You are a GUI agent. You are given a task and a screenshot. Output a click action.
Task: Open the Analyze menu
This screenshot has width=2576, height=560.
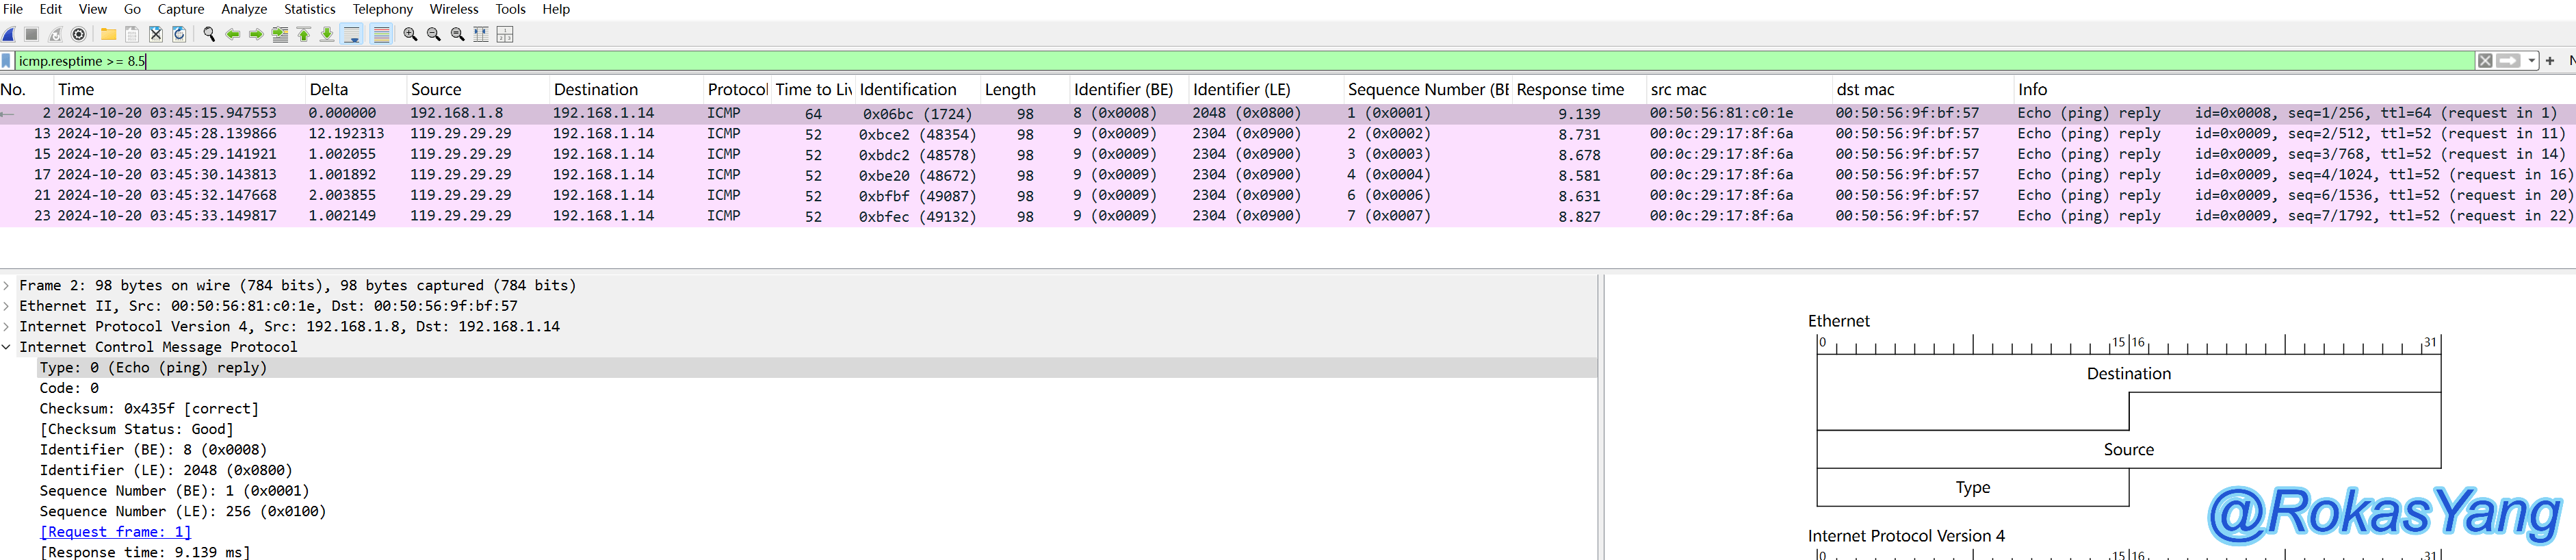coord(243,9)
